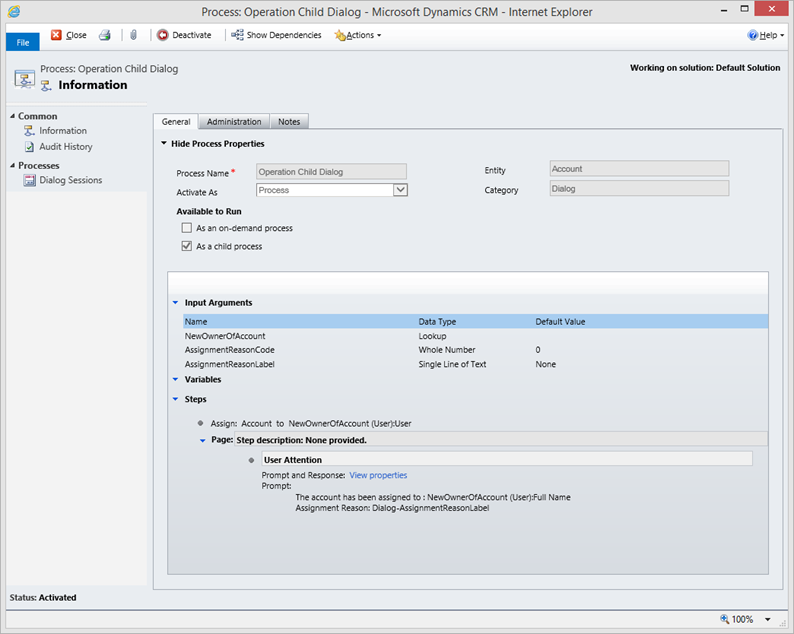Click the Audit History sidebar icon

[x=29, y=147]
